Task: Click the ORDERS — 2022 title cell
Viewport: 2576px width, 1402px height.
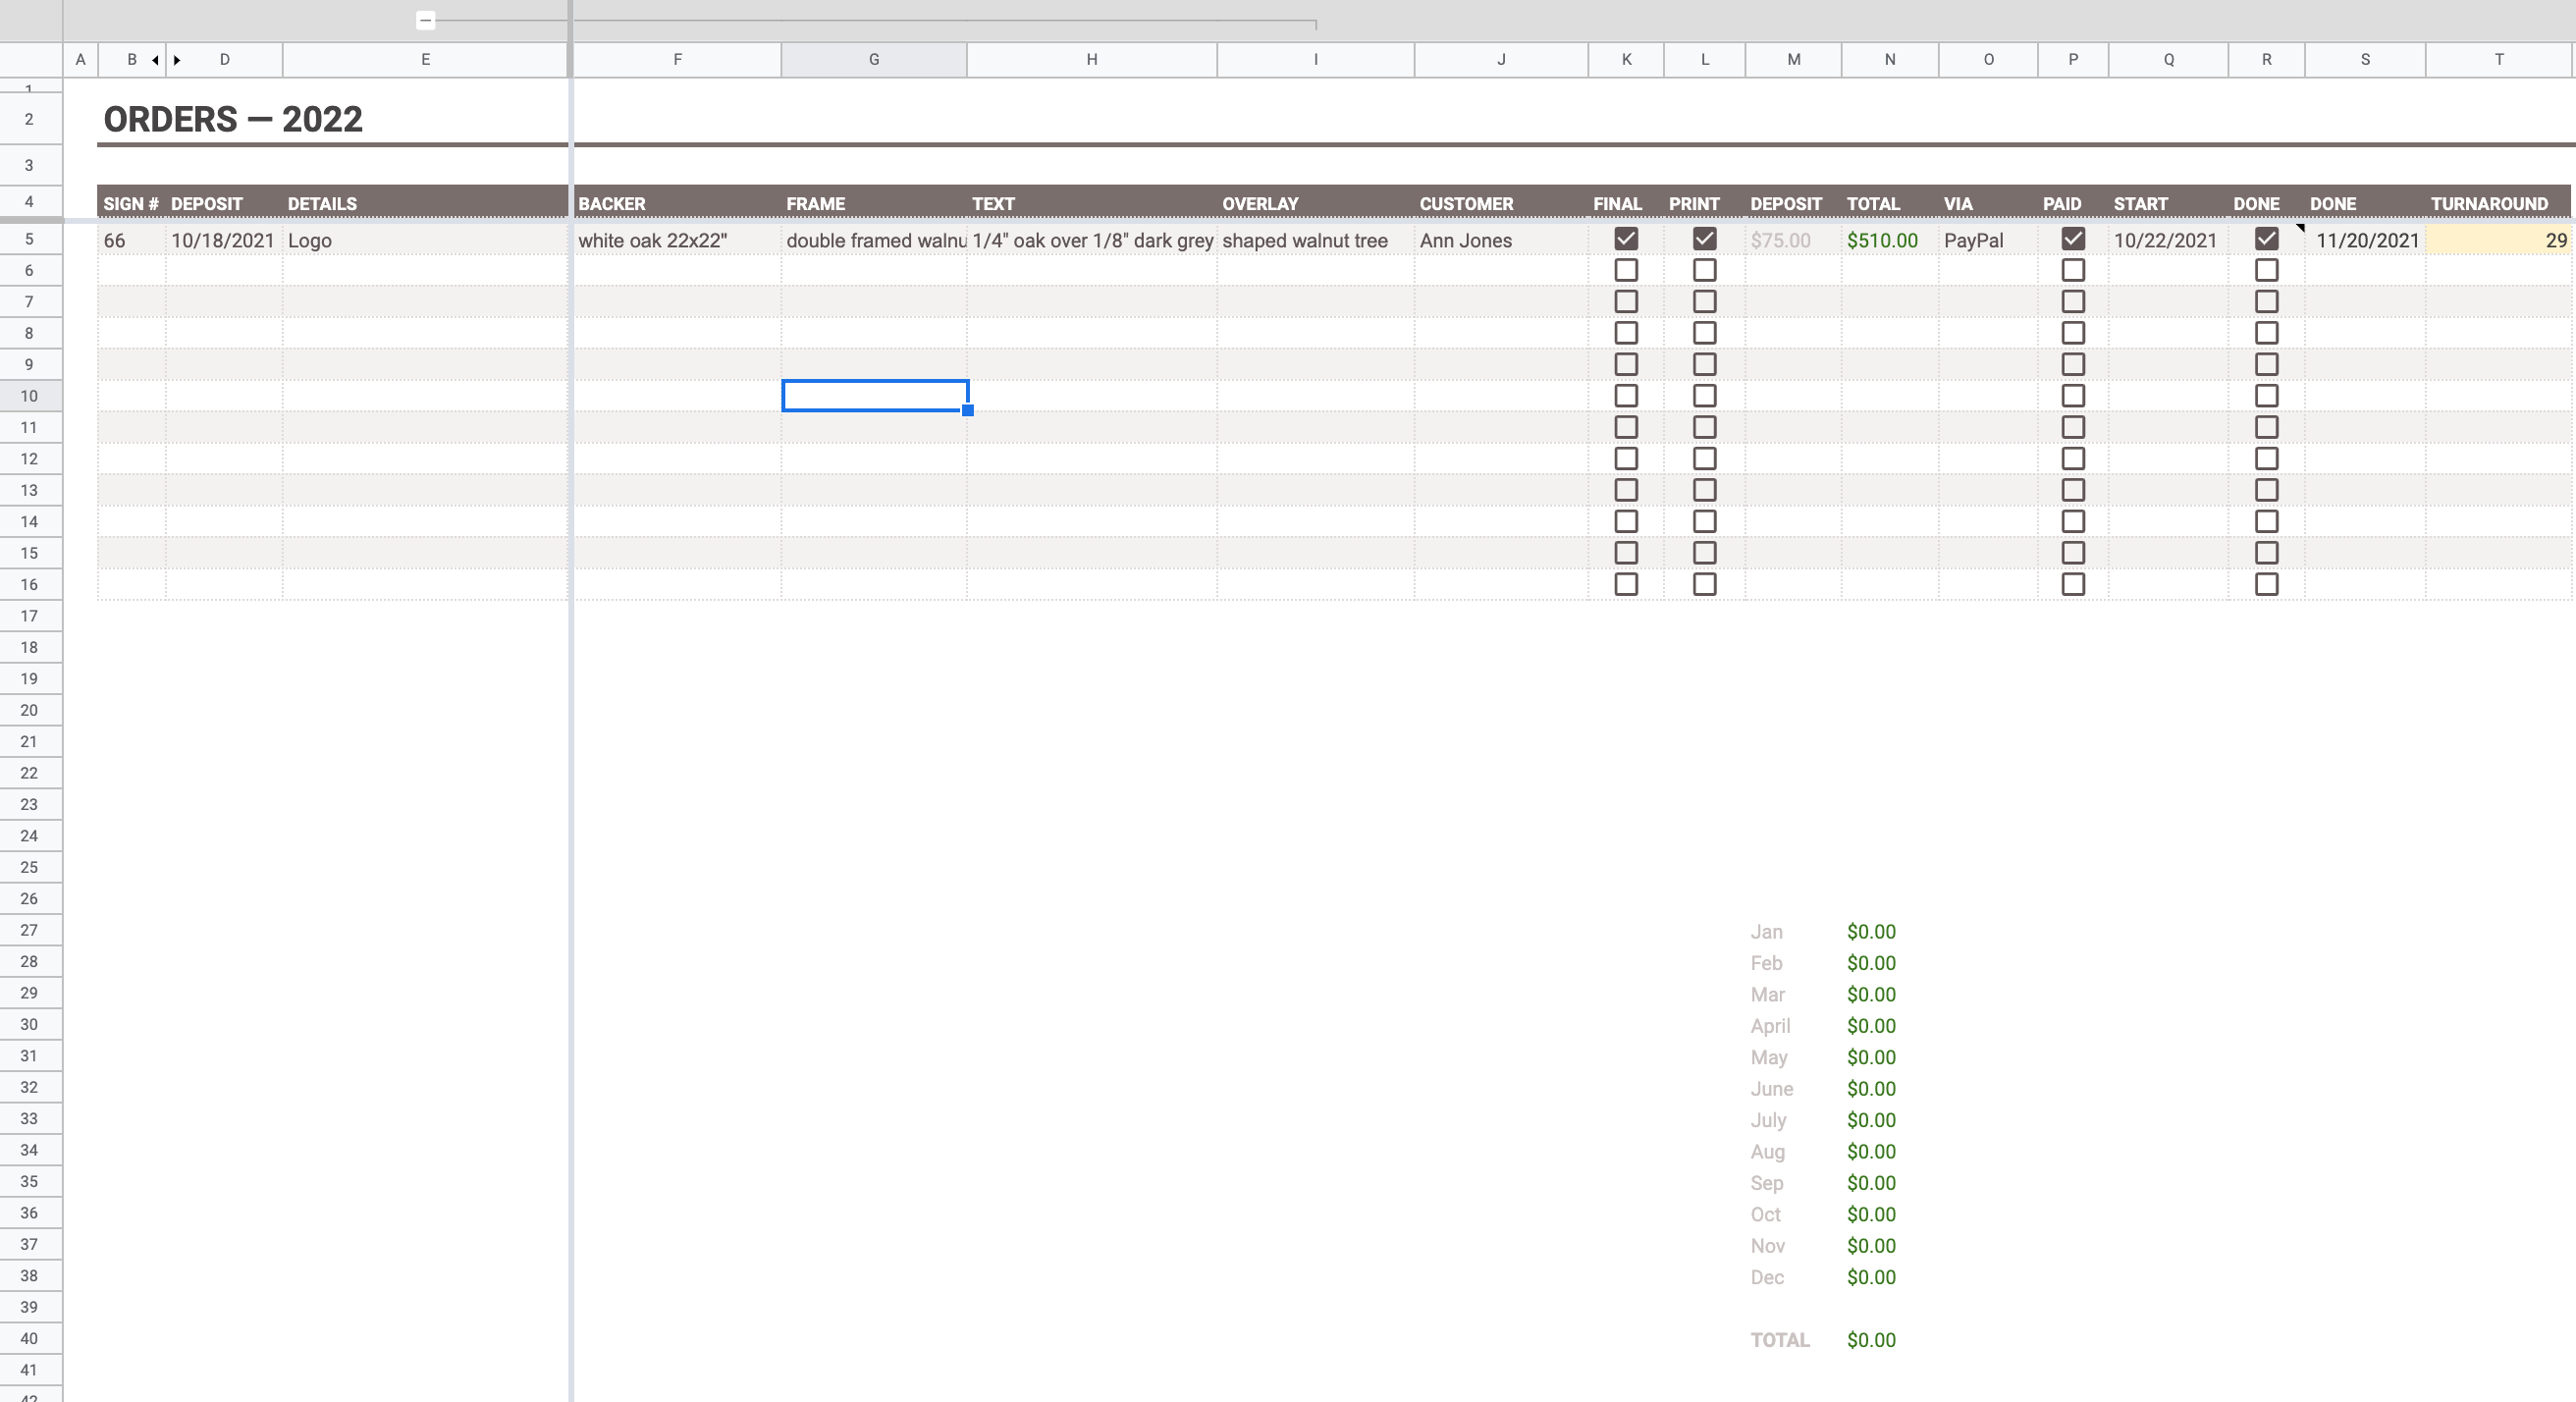Action: tap(233, 118)
